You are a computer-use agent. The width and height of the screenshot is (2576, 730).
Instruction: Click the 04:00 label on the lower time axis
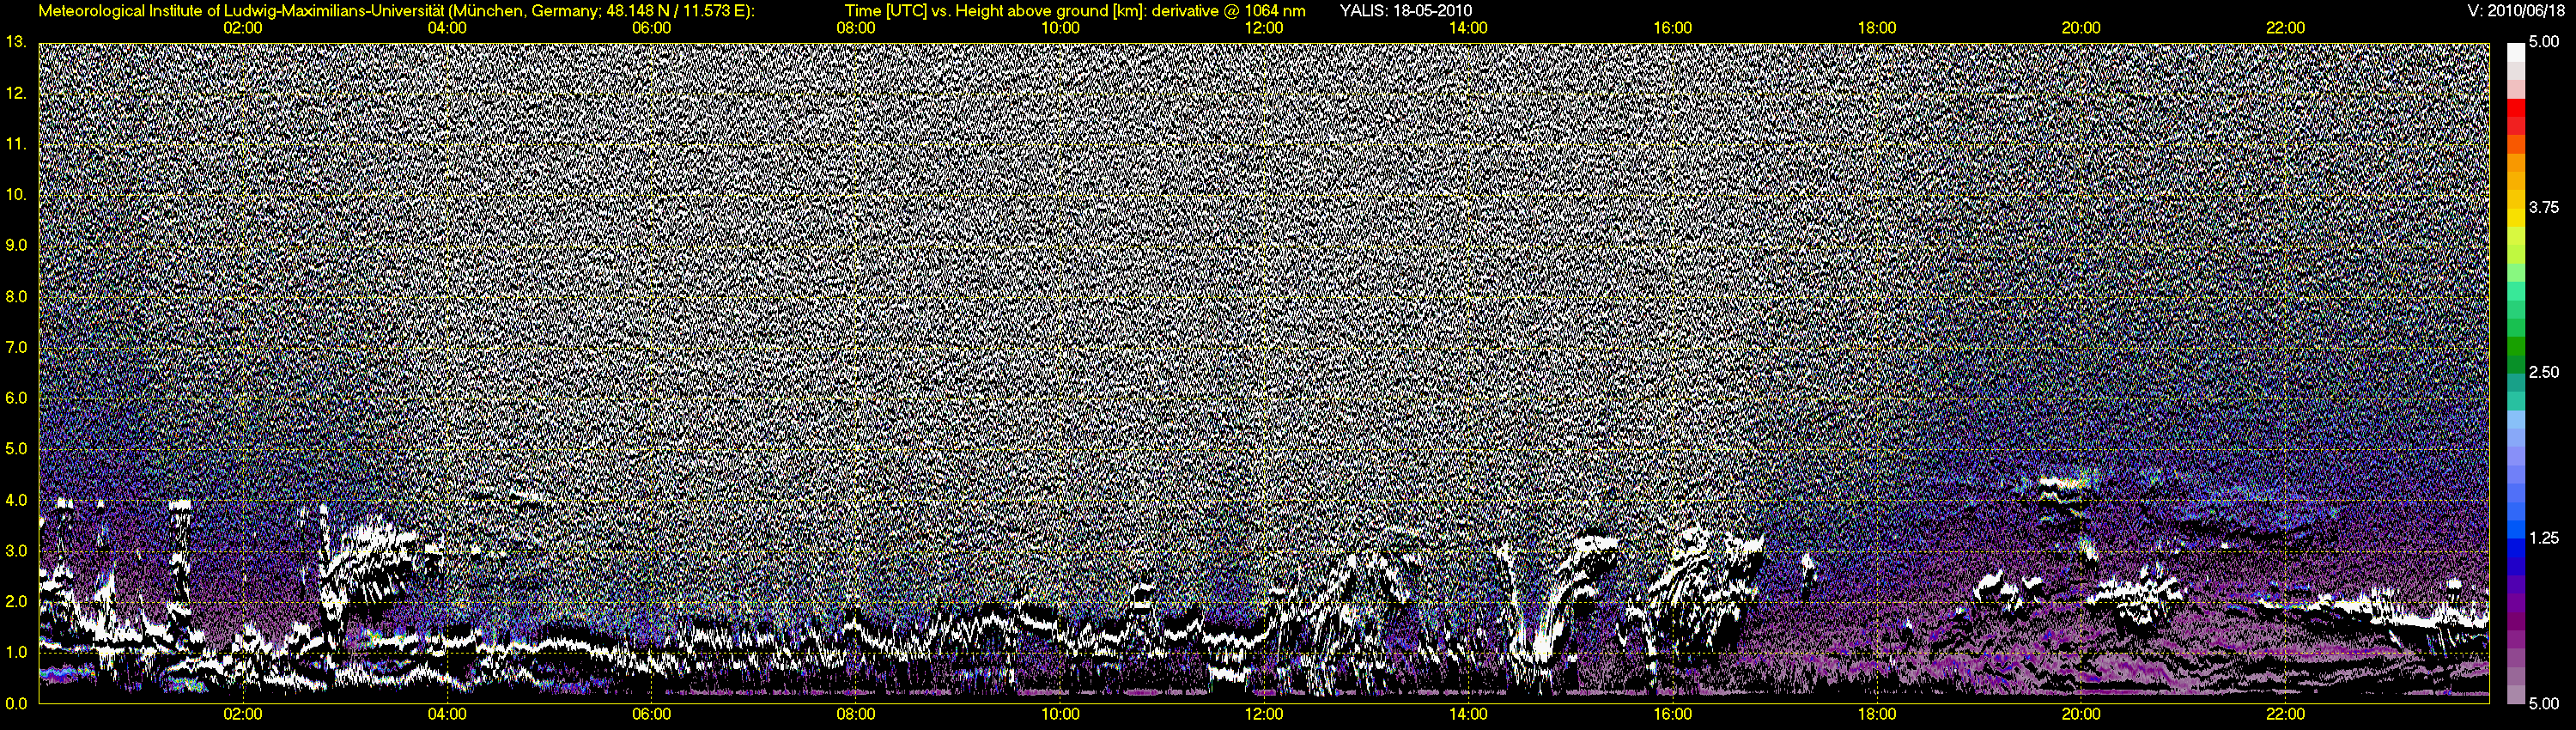[447, 714]
